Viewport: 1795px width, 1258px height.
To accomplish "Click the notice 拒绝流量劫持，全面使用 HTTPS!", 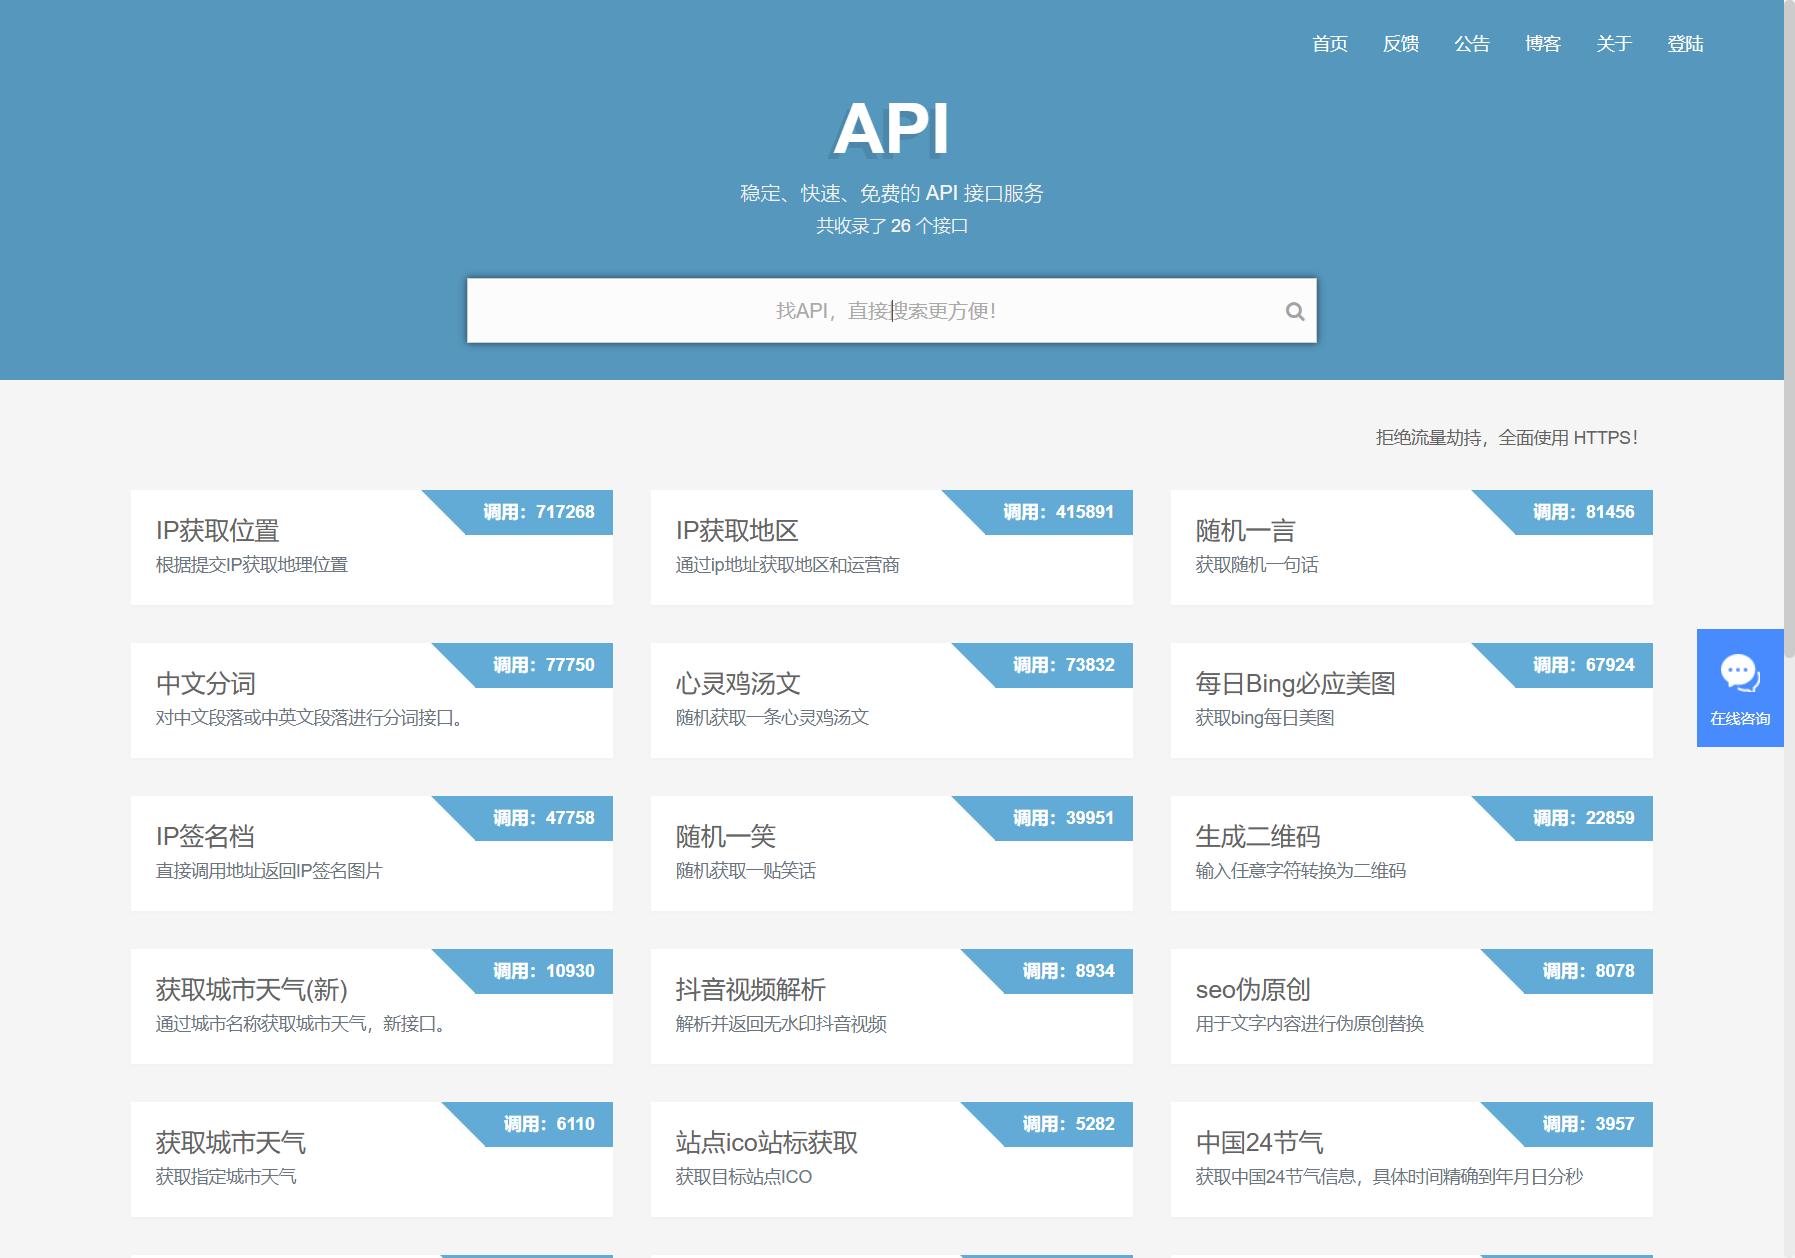I will [x=1507, y=438].
